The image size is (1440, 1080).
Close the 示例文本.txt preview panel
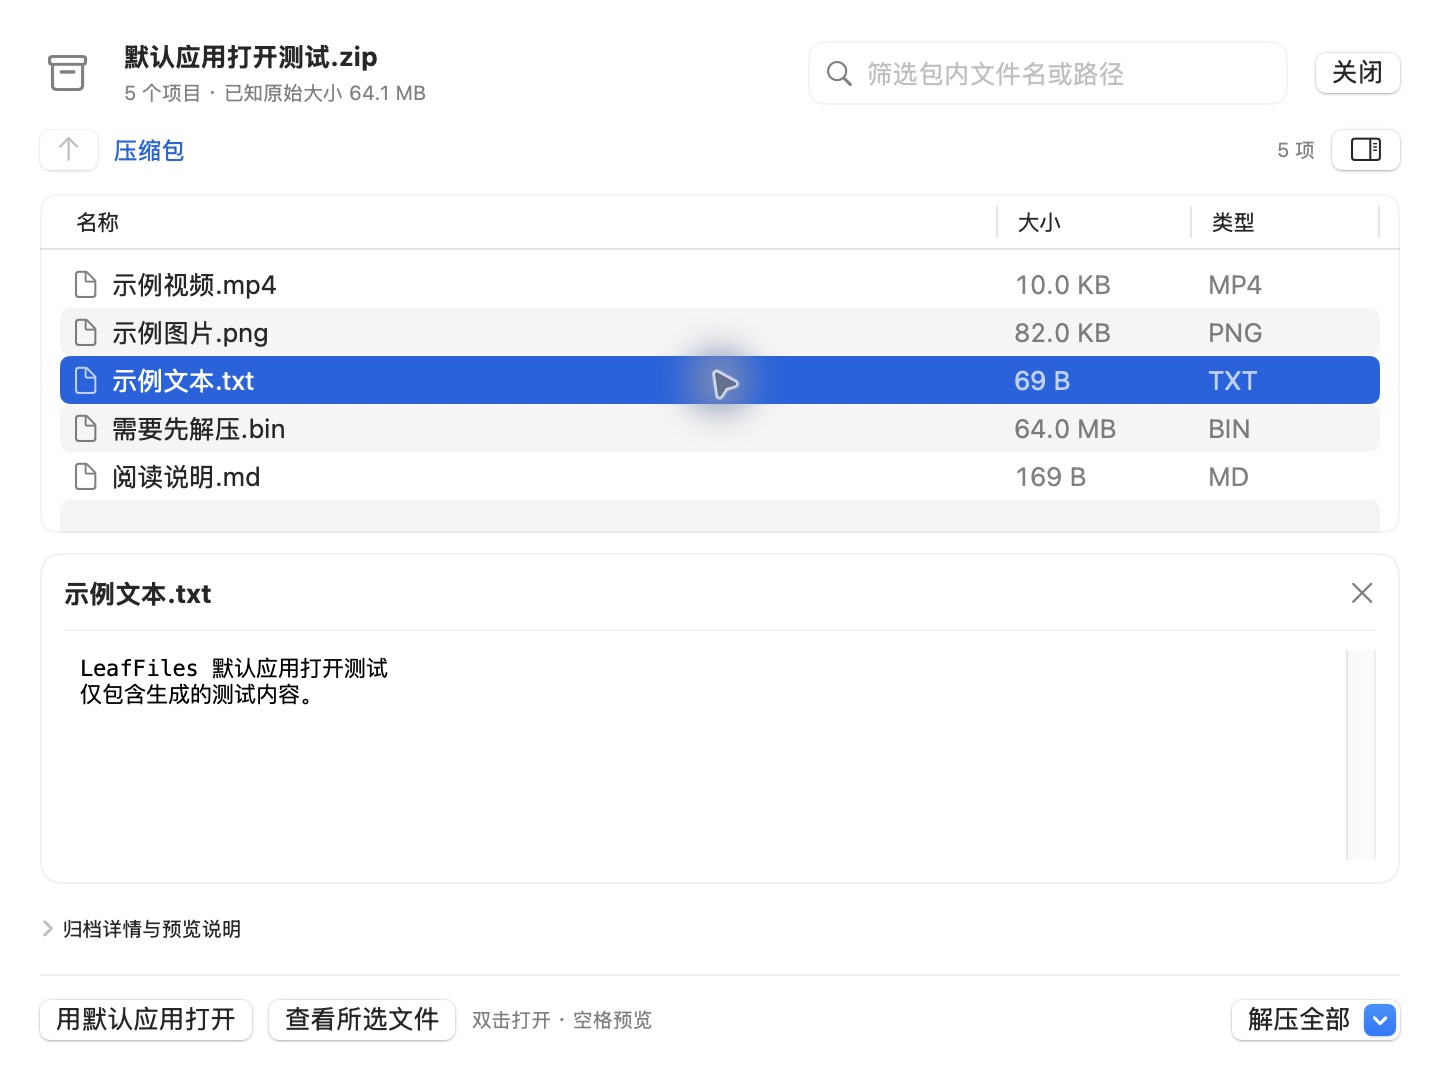click(x=1361, y=593)
